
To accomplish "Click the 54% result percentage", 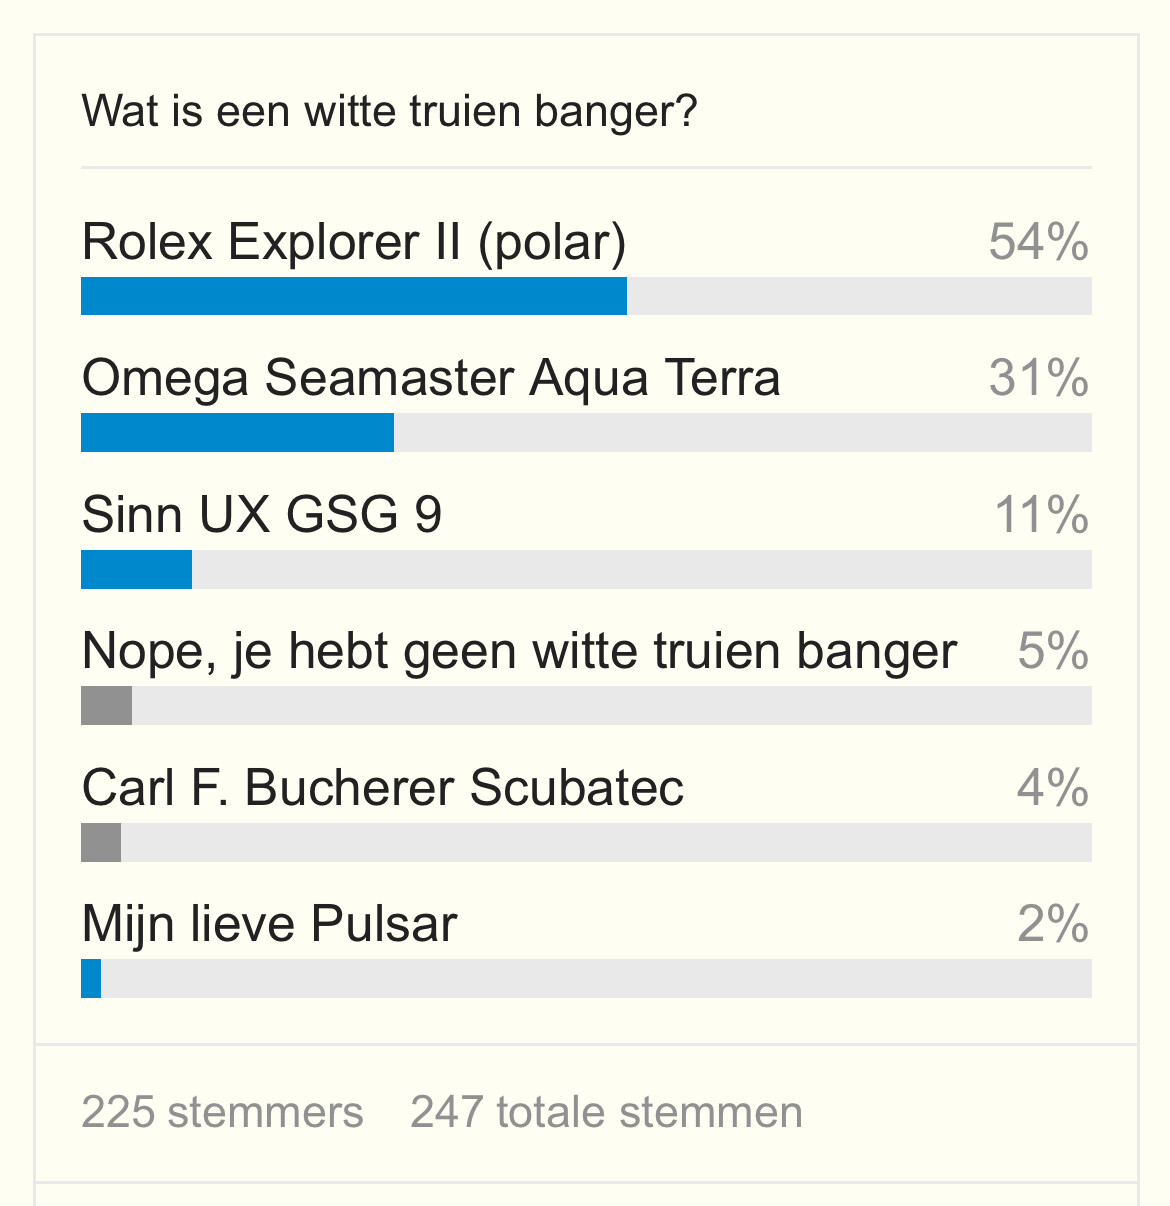I will point(1039,242).
